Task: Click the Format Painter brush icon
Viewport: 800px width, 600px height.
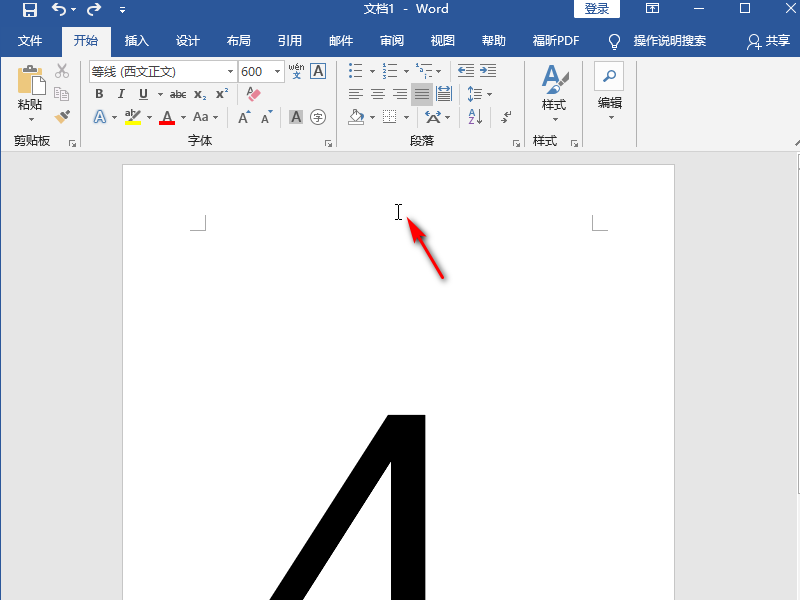Action: click(x=62, y=117)
